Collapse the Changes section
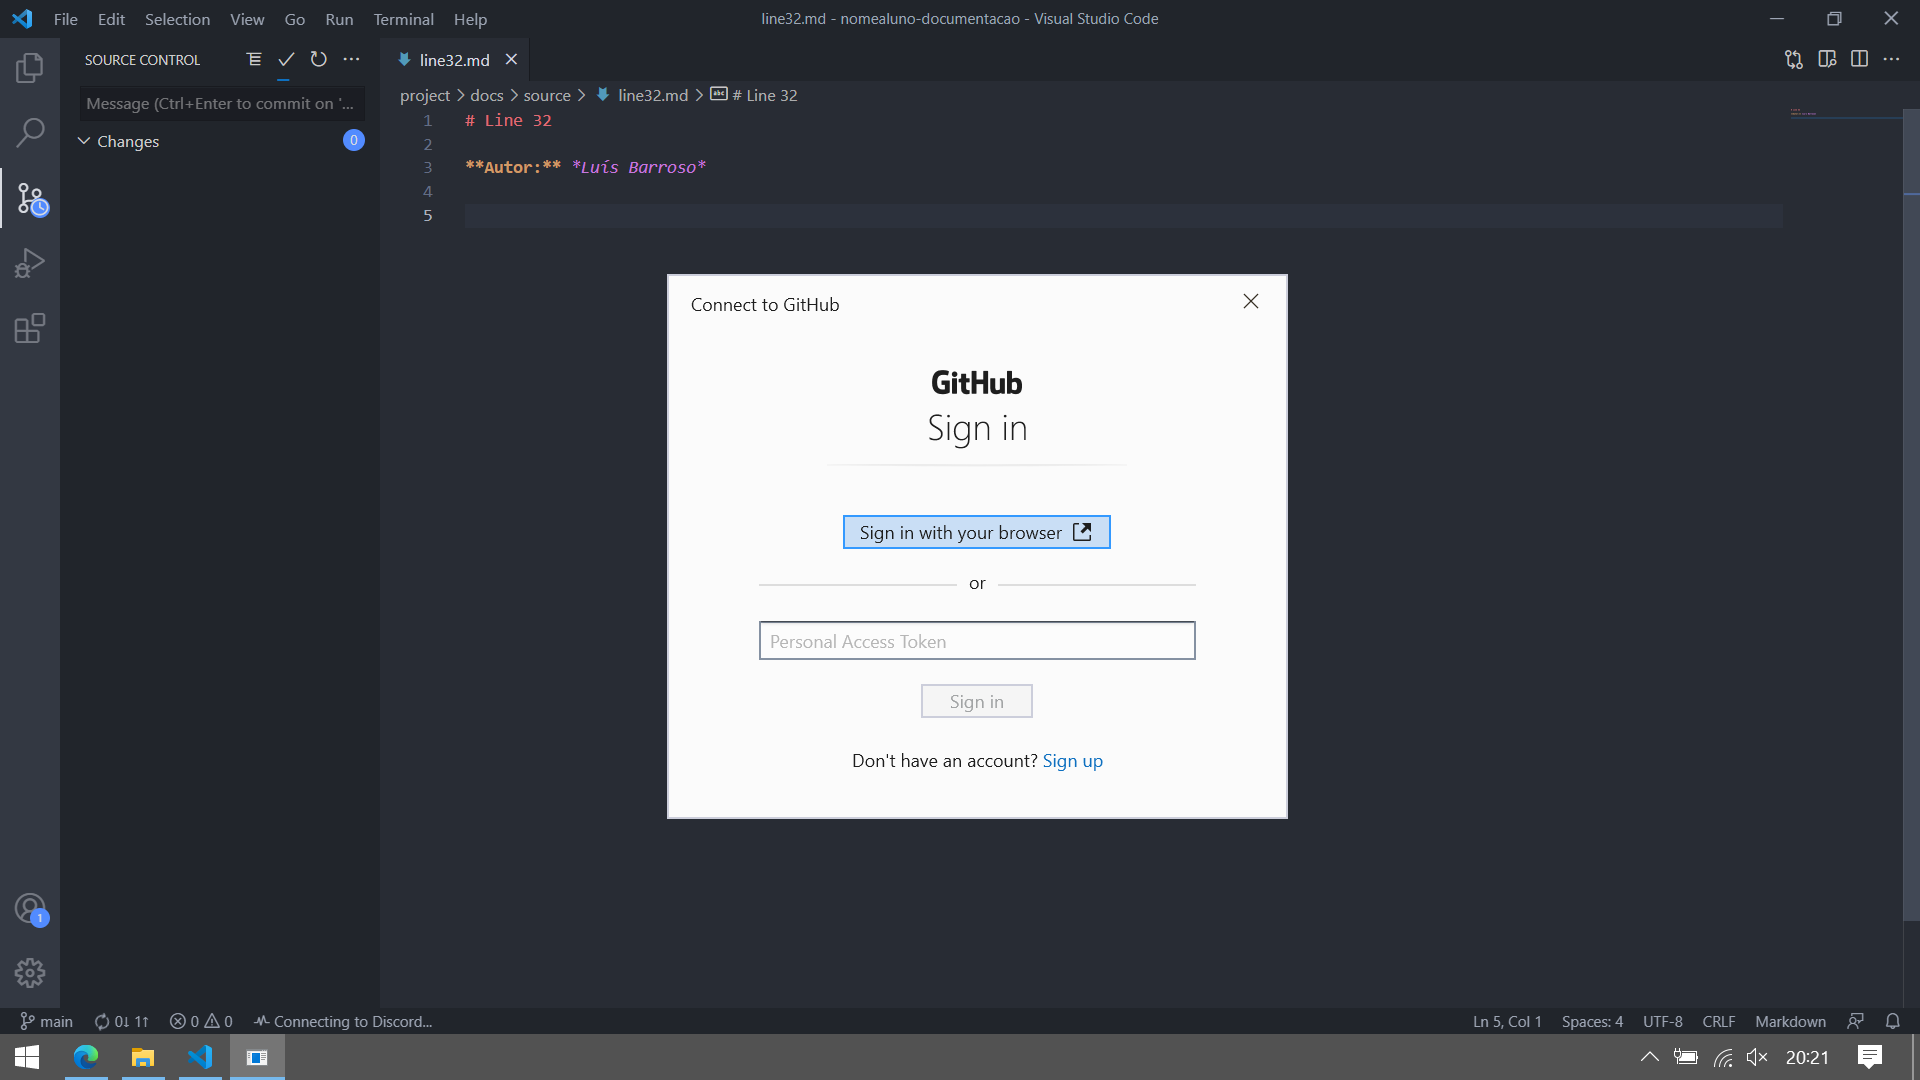The image size is (1920, 1080). point(84,141)
